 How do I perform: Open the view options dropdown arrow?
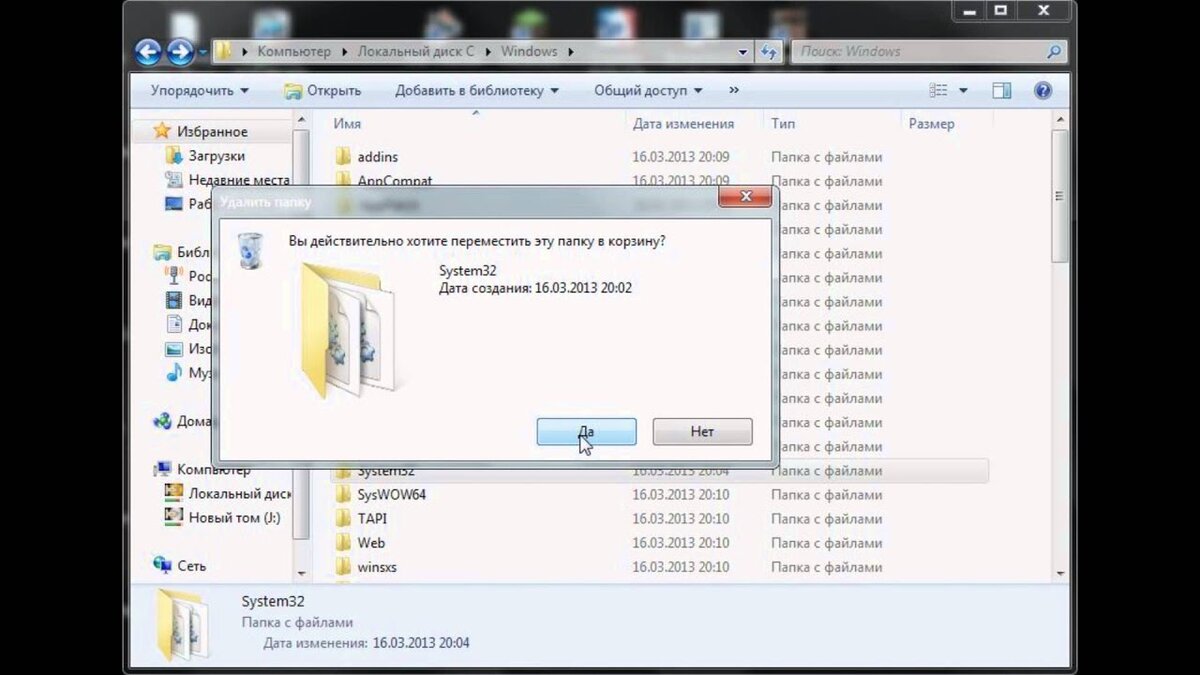pyautogui.click(x=963, y=90)
